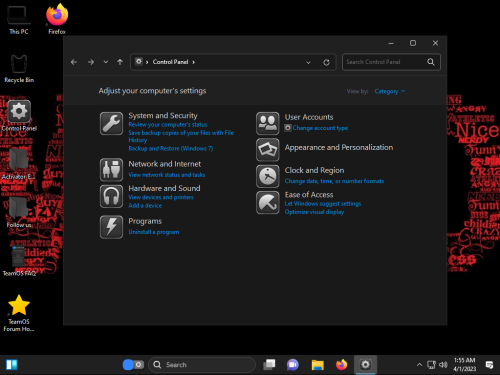The image size is (500, 375).
Task: Open the System and Security wrench icon
Action: tap(111, 123)
